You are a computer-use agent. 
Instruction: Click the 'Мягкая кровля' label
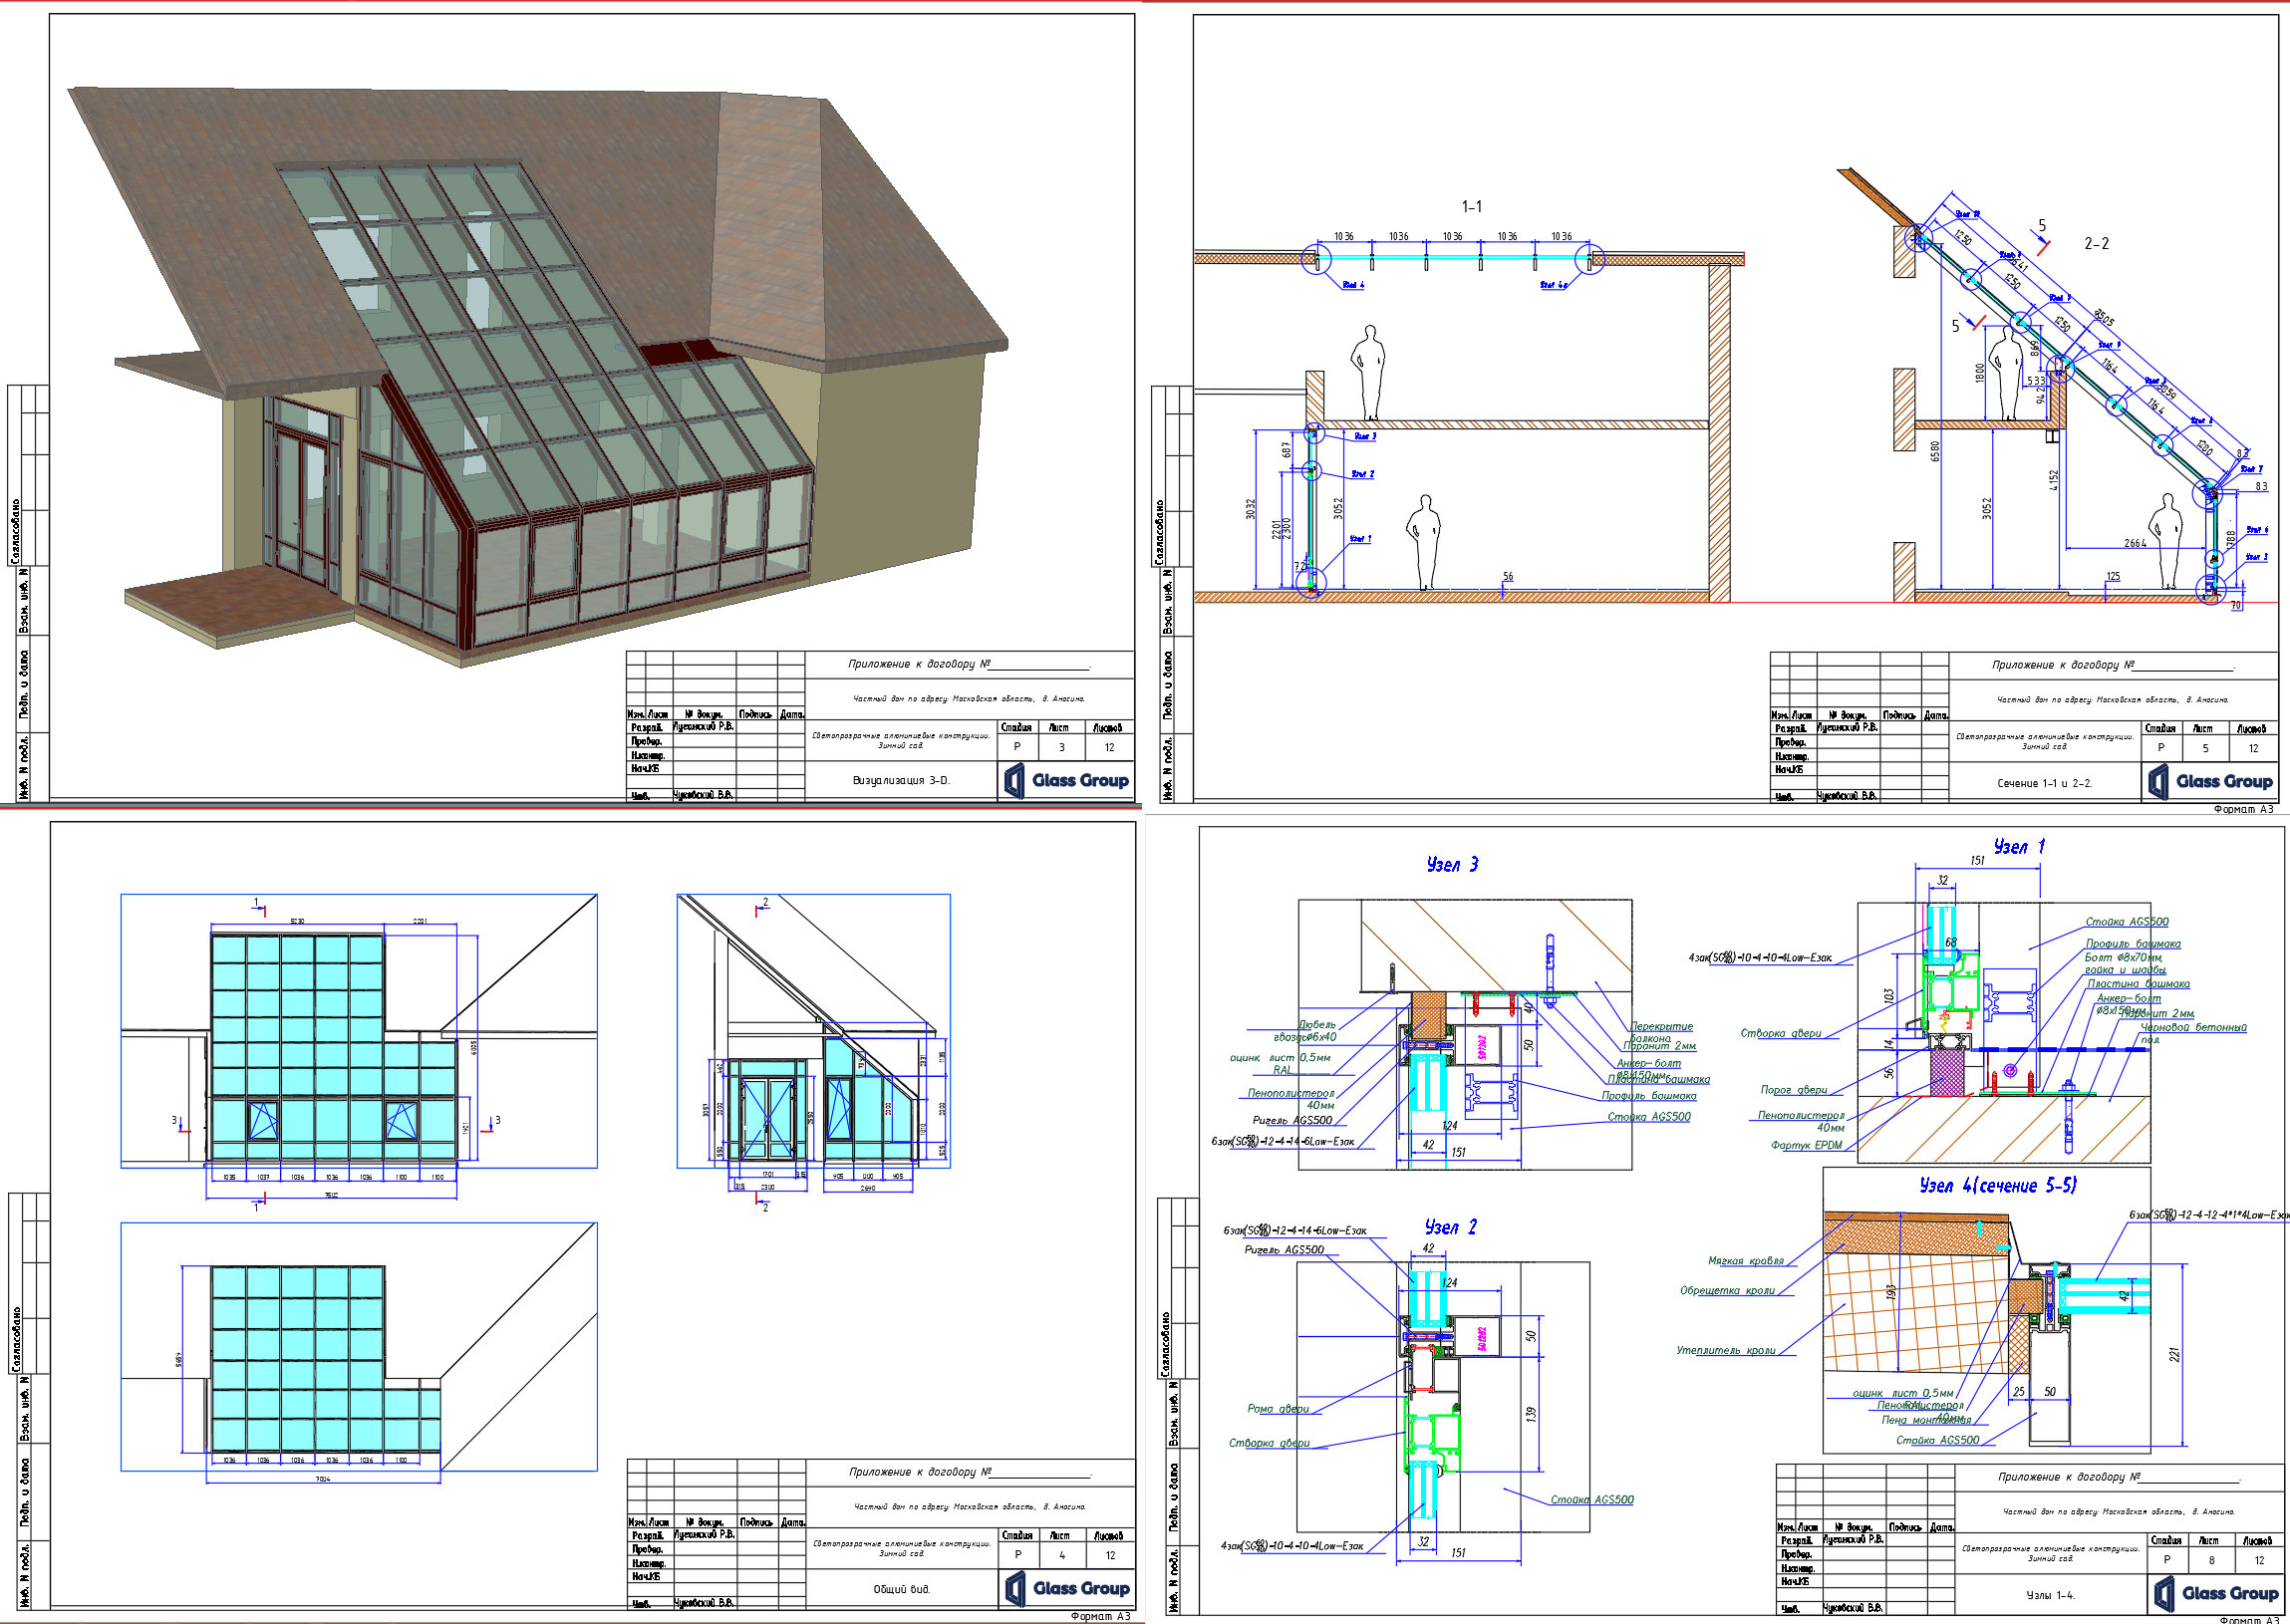point(1746,1261)
